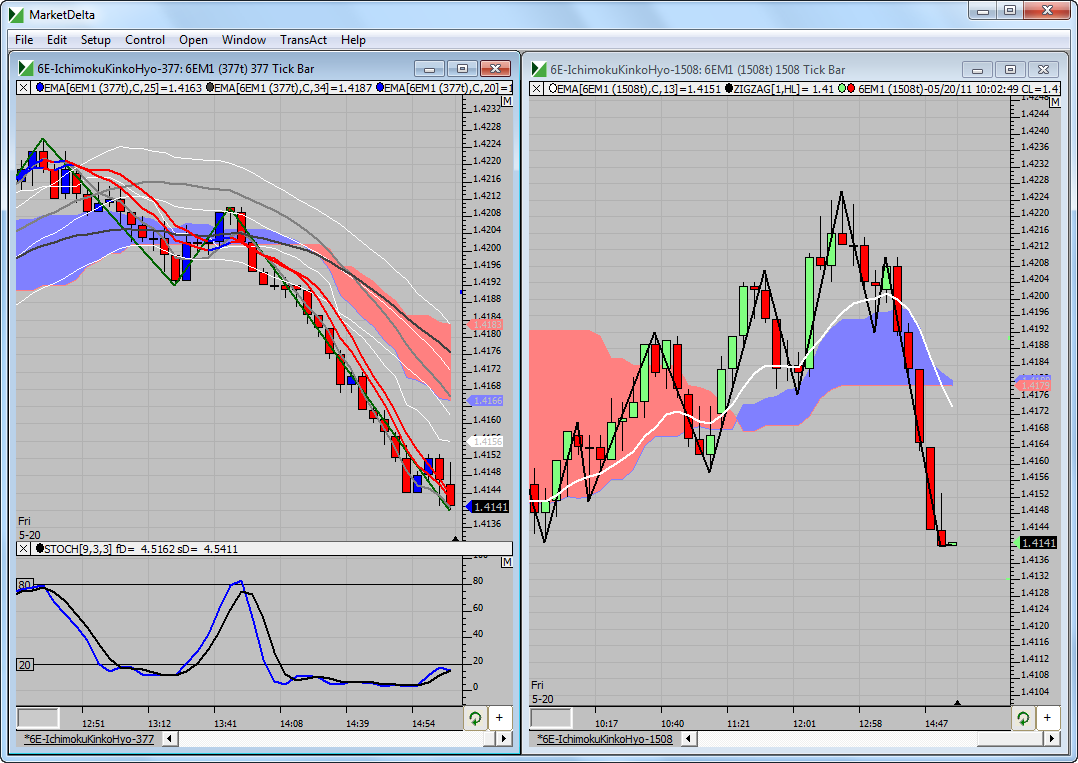Click the M button on the 377 price scale
Image resolution: width=1078 pixels, height=763 pixels.
click(x=507, y=101)
